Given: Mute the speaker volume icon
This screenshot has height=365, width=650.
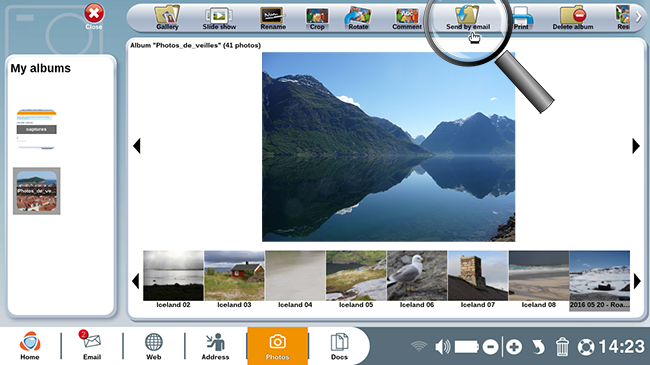Looking at the screenshot, I should click(x=442, y=347).
